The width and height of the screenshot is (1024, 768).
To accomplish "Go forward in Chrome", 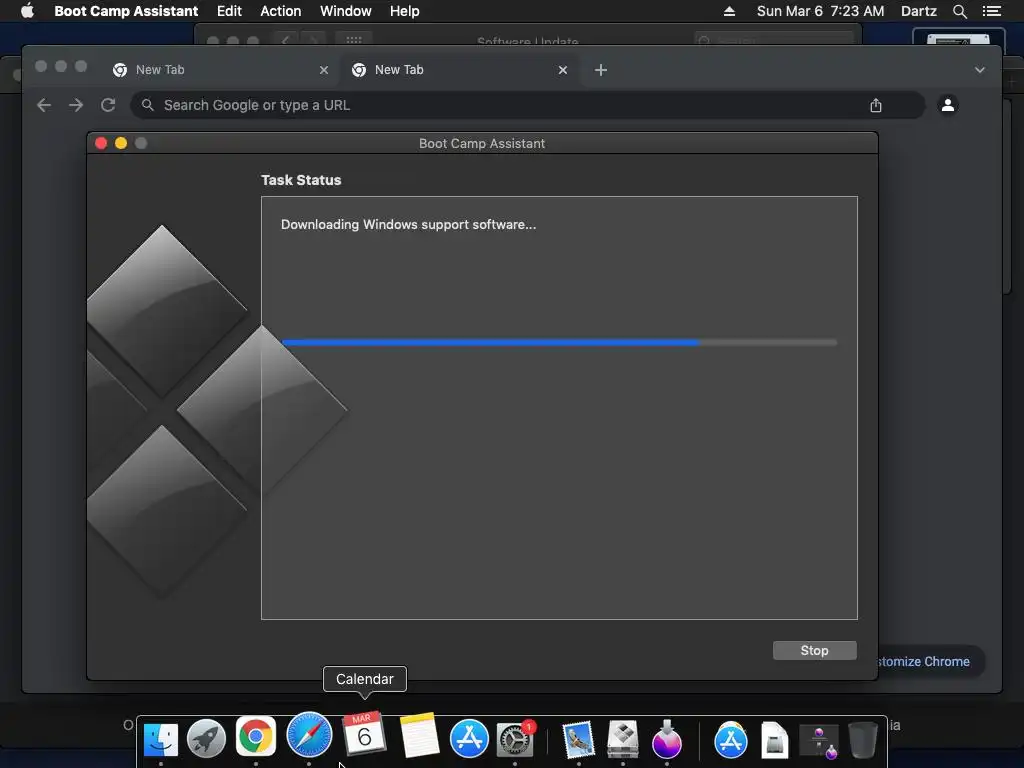I will pos(76,105).
